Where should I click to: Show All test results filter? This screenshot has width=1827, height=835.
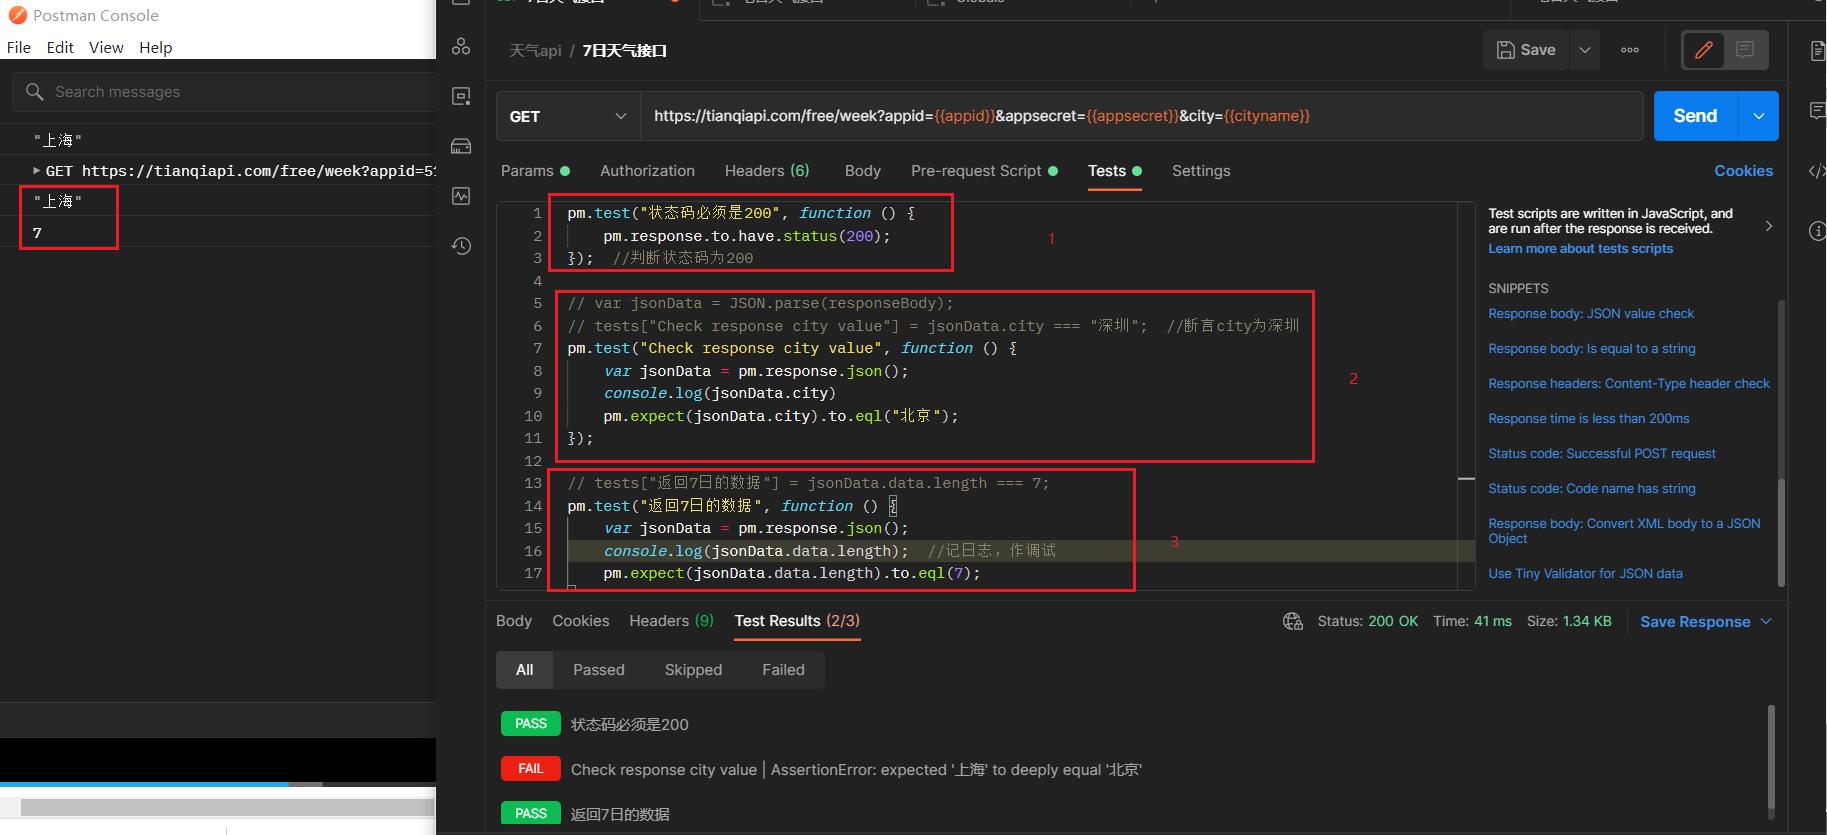point(525,670)
